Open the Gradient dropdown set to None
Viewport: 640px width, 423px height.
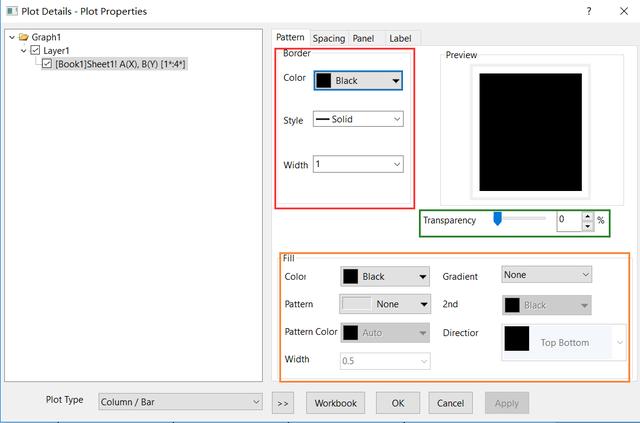tap(547, 275)
